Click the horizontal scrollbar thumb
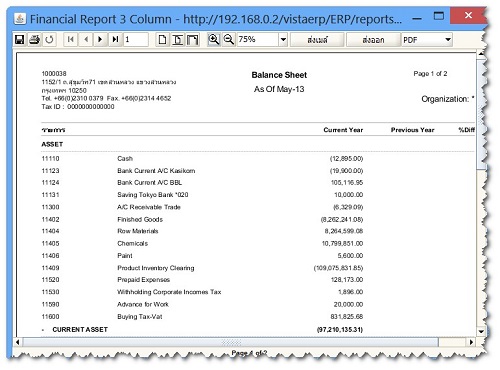 coord(230,342)
